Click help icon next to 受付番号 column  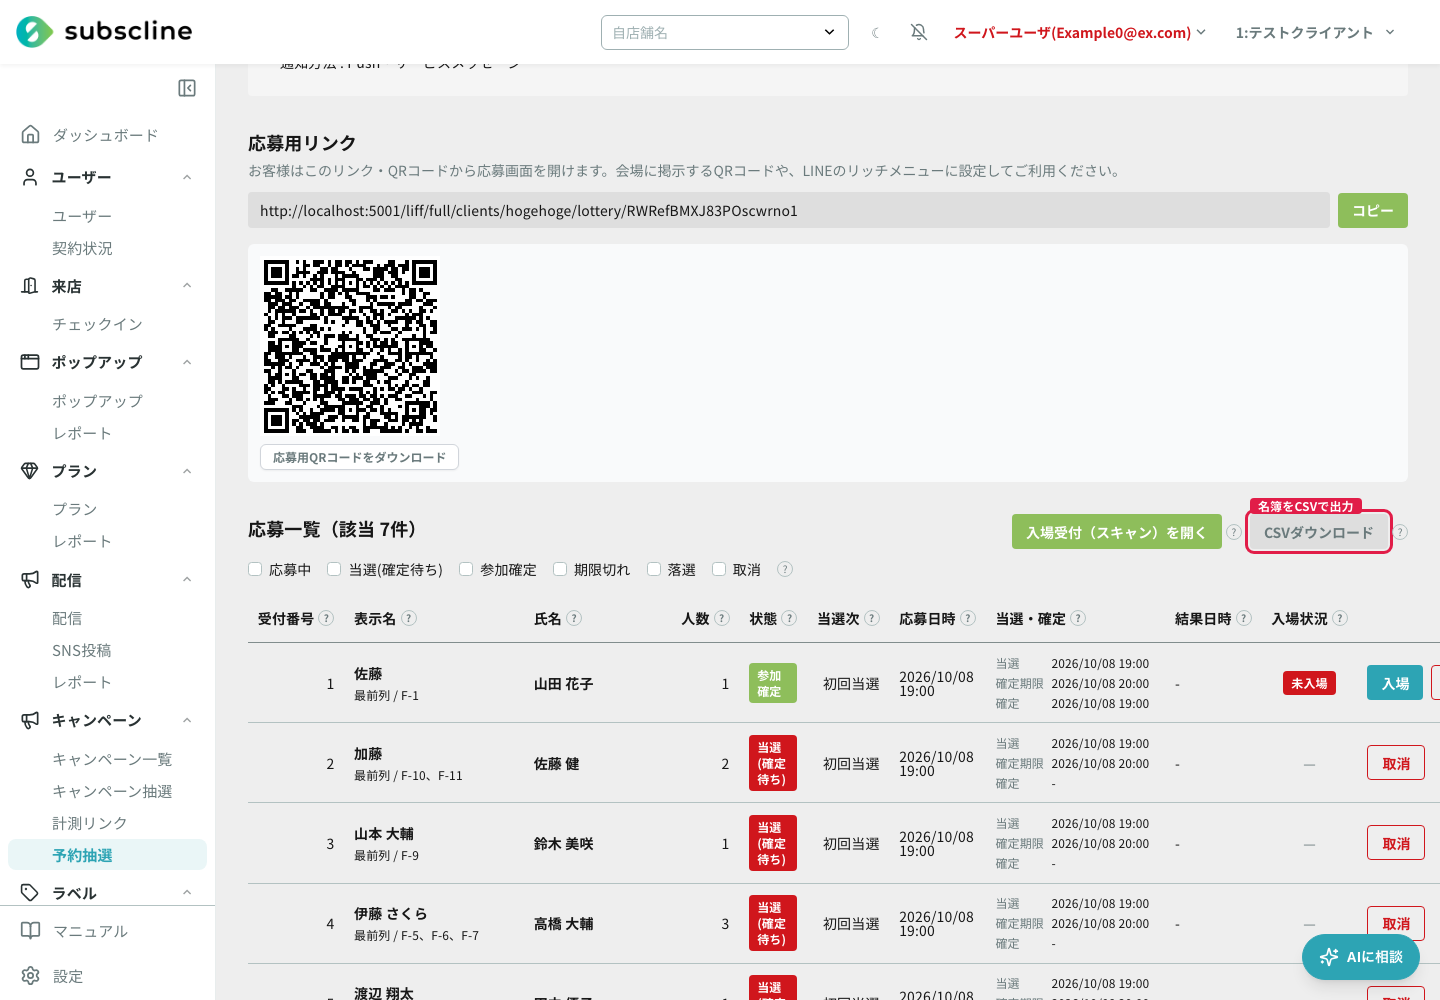pyautogui.click(x=326, y=618)
